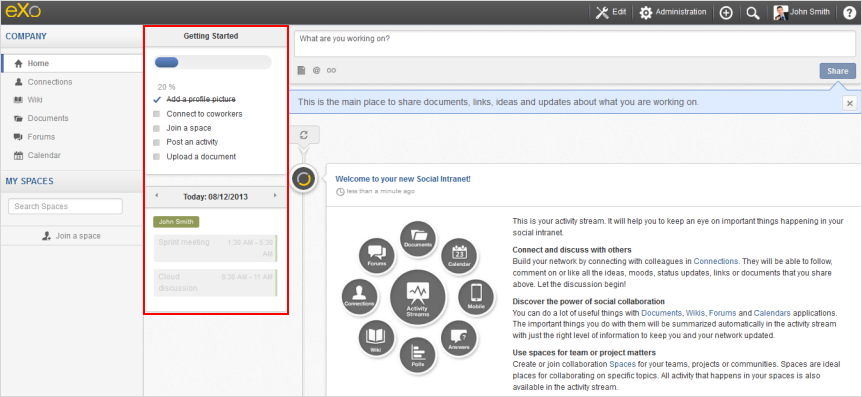862x397 pixels.
Task: Follow the Spaces link in welcome text
Action: 622,365
